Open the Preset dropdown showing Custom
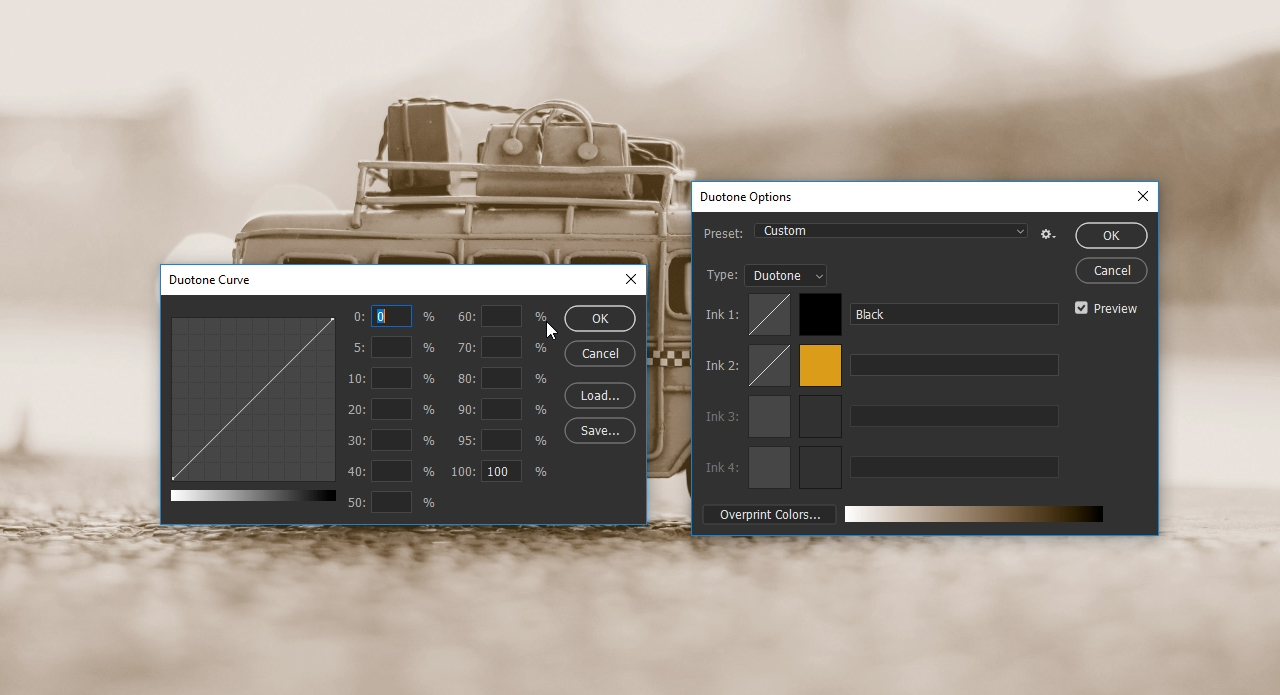The image size is (1280, 695). (891, 231)
